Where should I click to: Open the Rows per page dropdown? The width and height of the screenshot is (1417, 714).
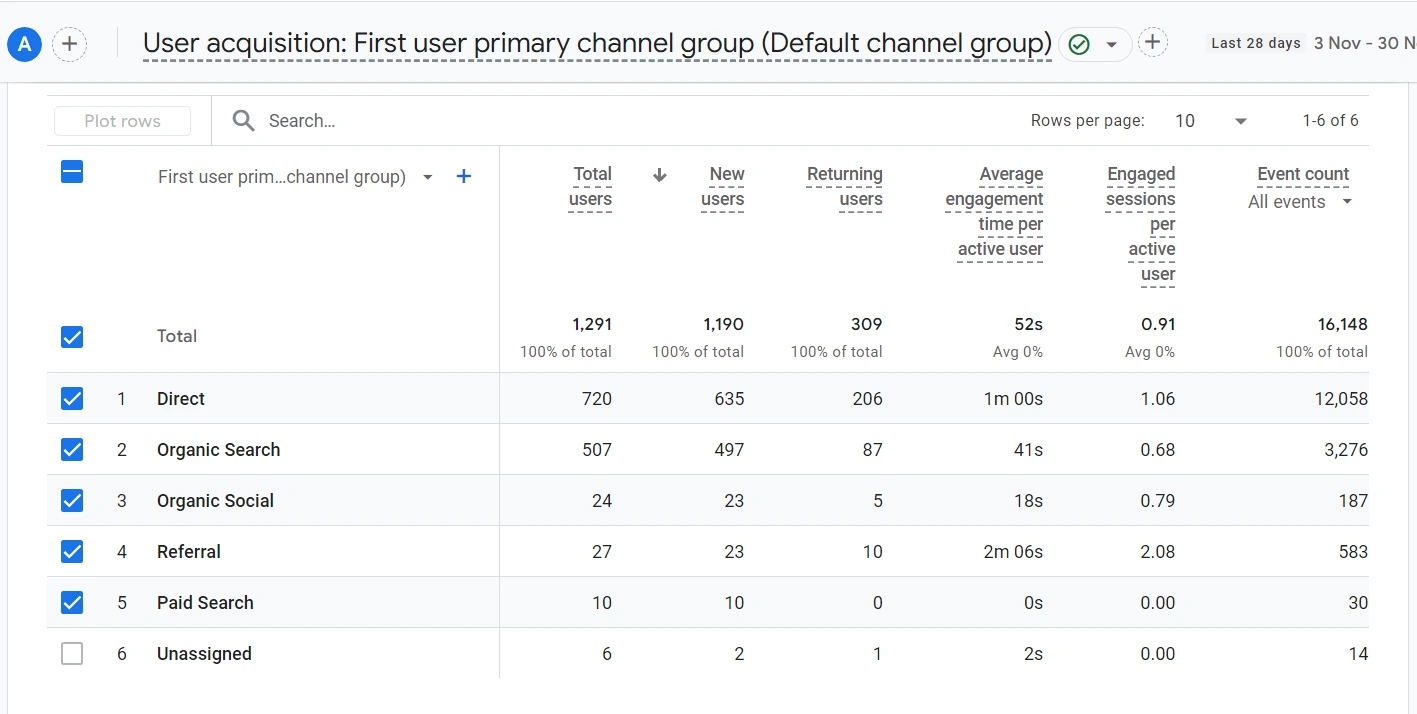click(1211, 121)
